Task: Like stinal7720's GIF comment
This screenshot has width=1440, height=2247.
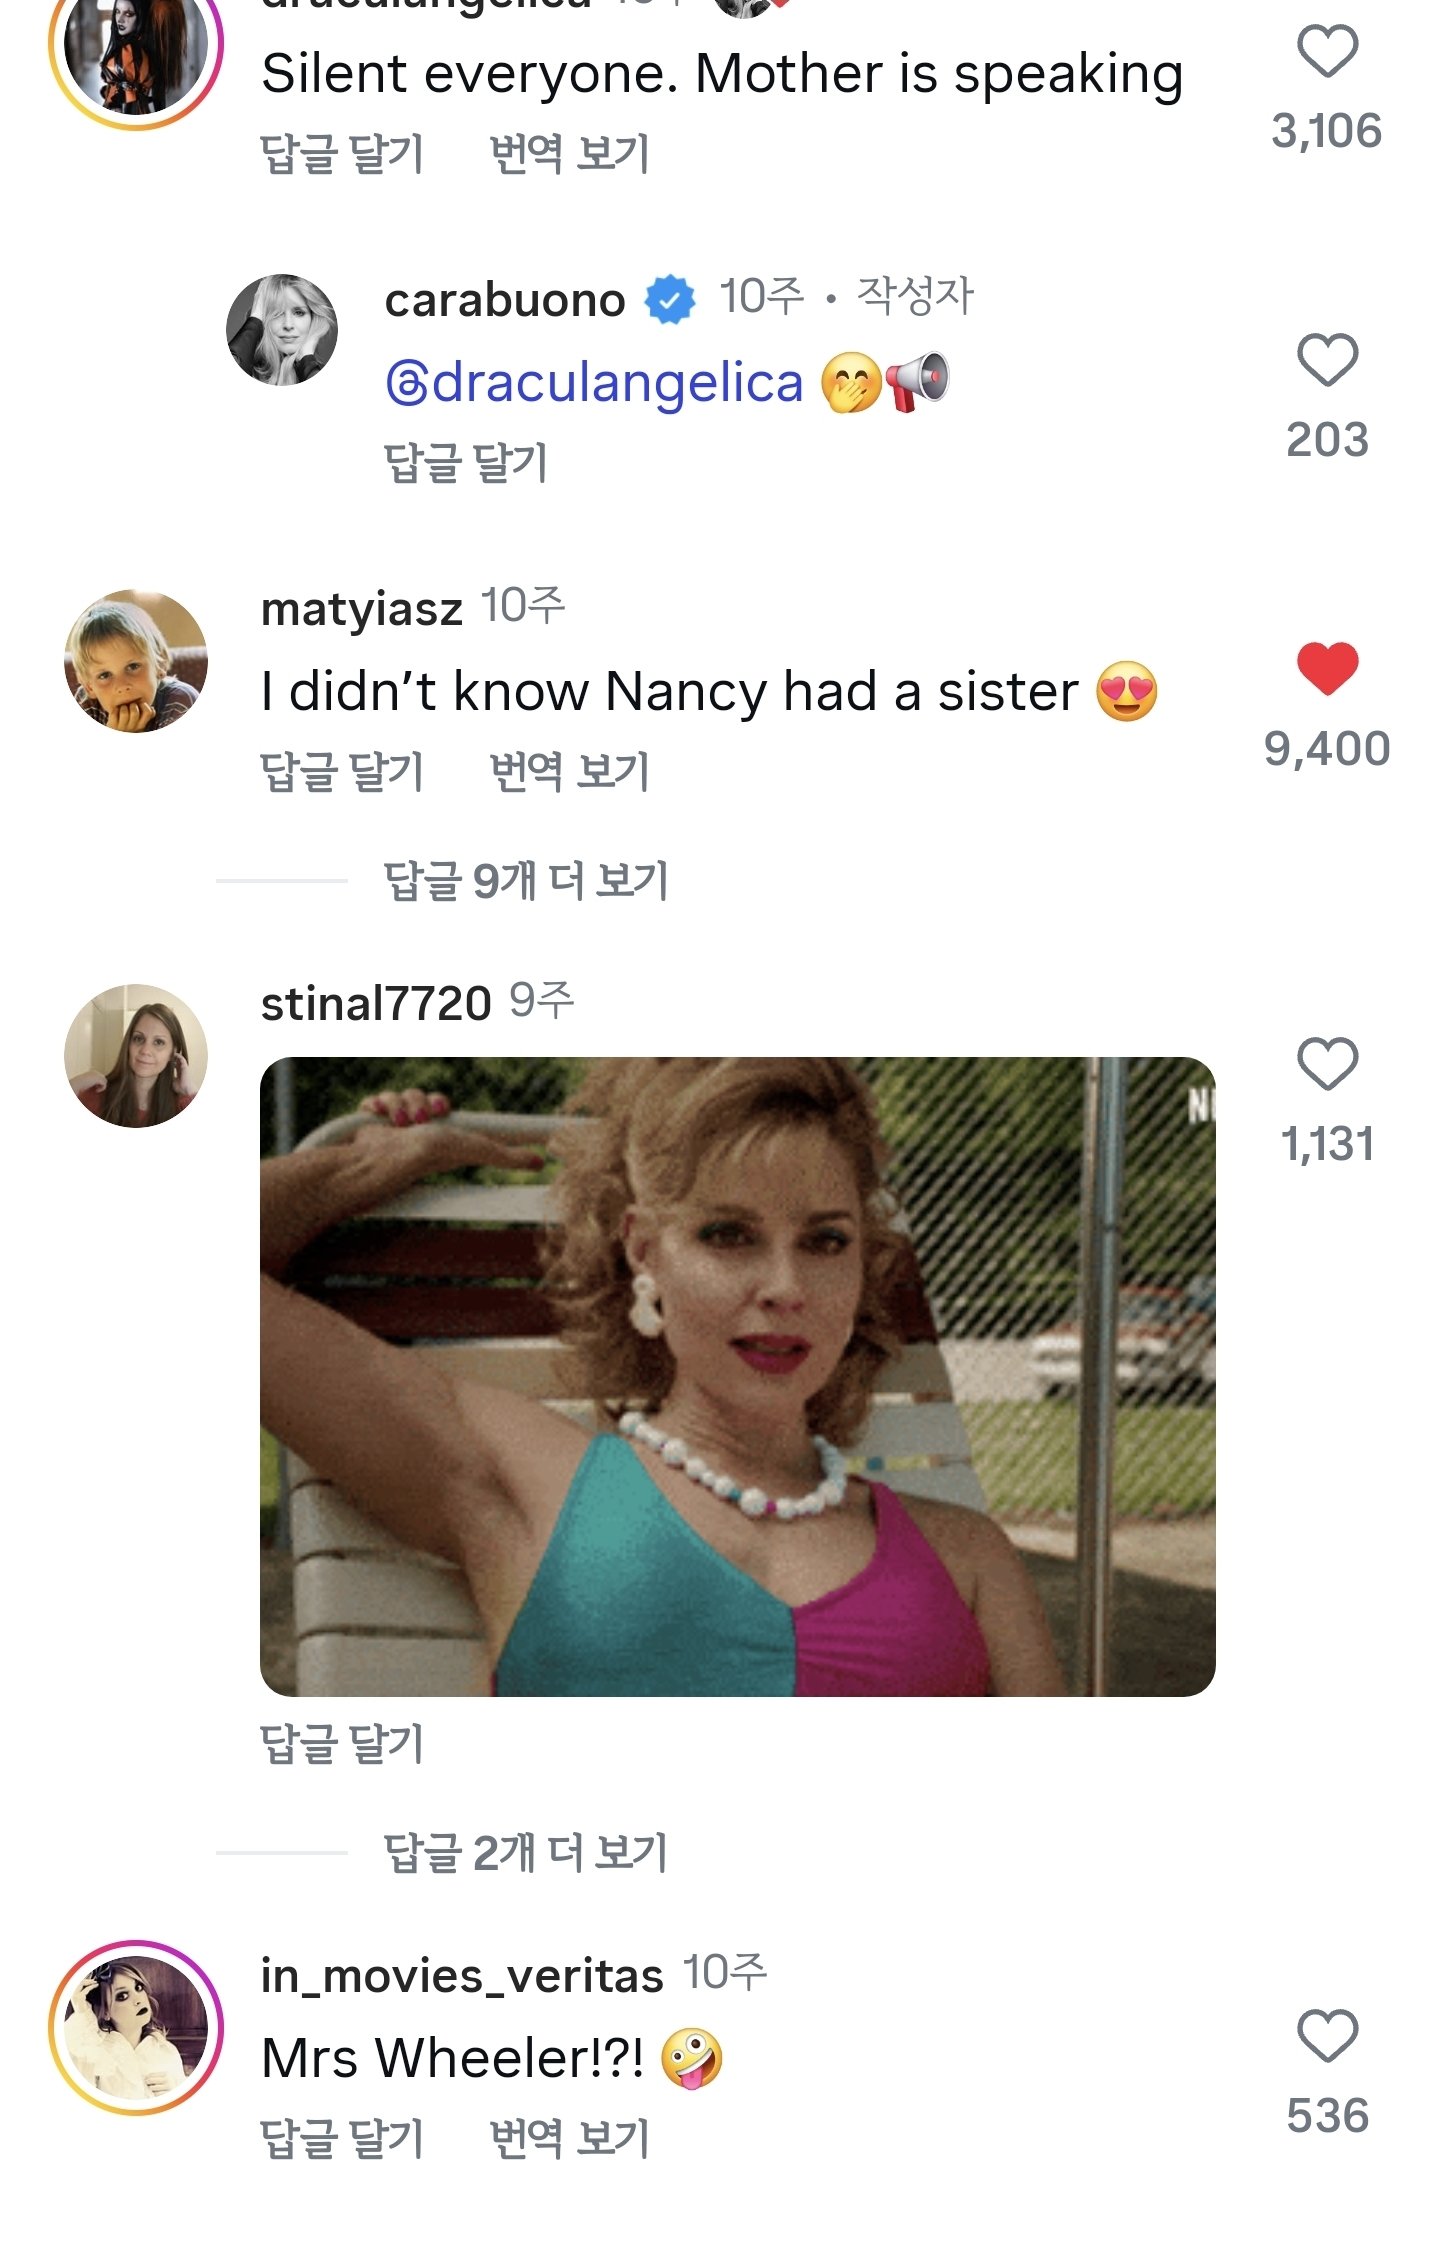Action: click(1326, 1063)
